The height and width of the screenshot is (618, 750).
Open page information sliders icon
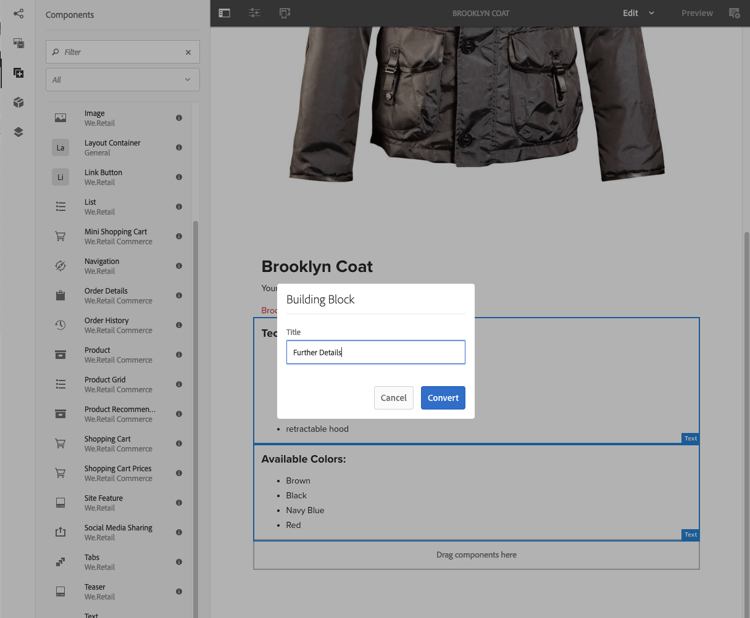click(x=254, y=13)
